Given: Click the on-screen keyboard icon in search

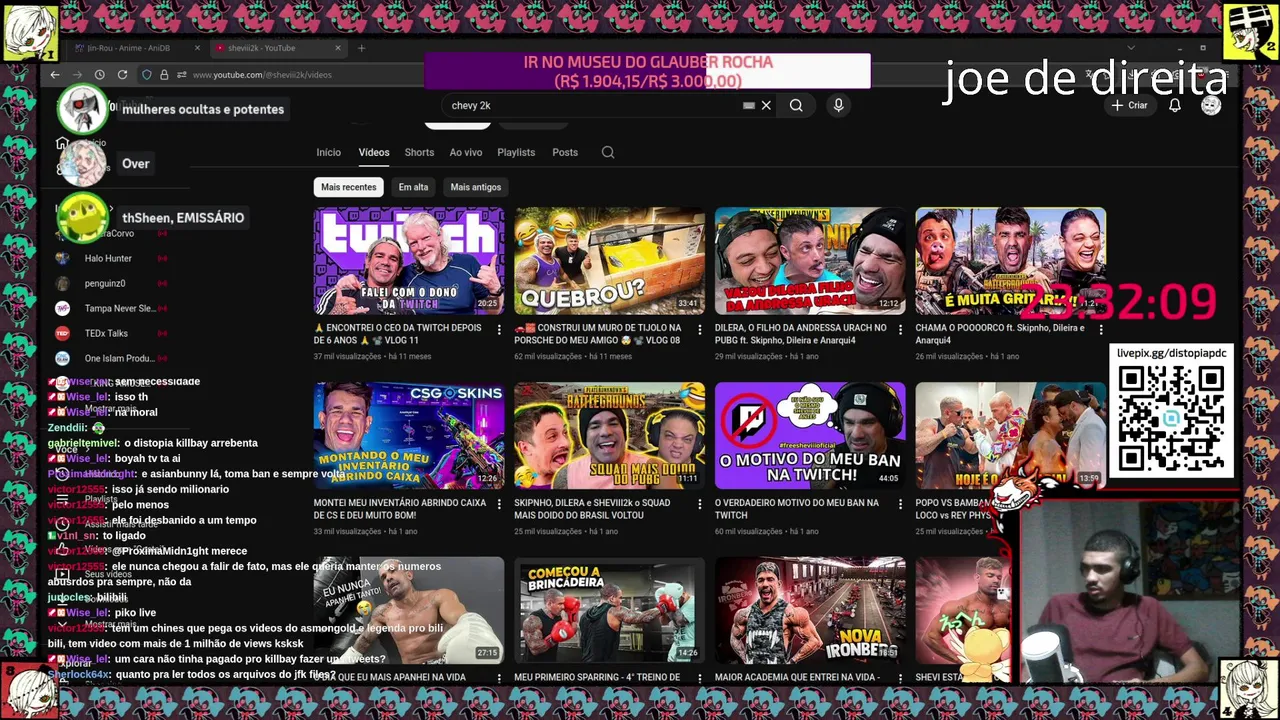Looking at the screenshot, I should [x=748, y=105].
